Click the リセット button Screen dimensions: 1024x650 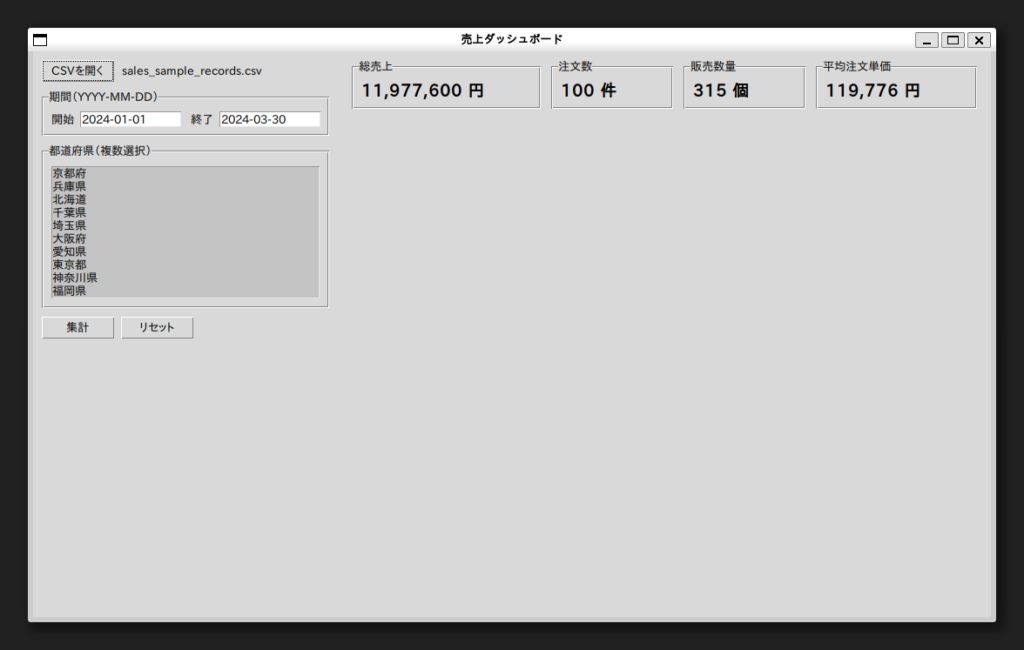click(x=157, y=328)
